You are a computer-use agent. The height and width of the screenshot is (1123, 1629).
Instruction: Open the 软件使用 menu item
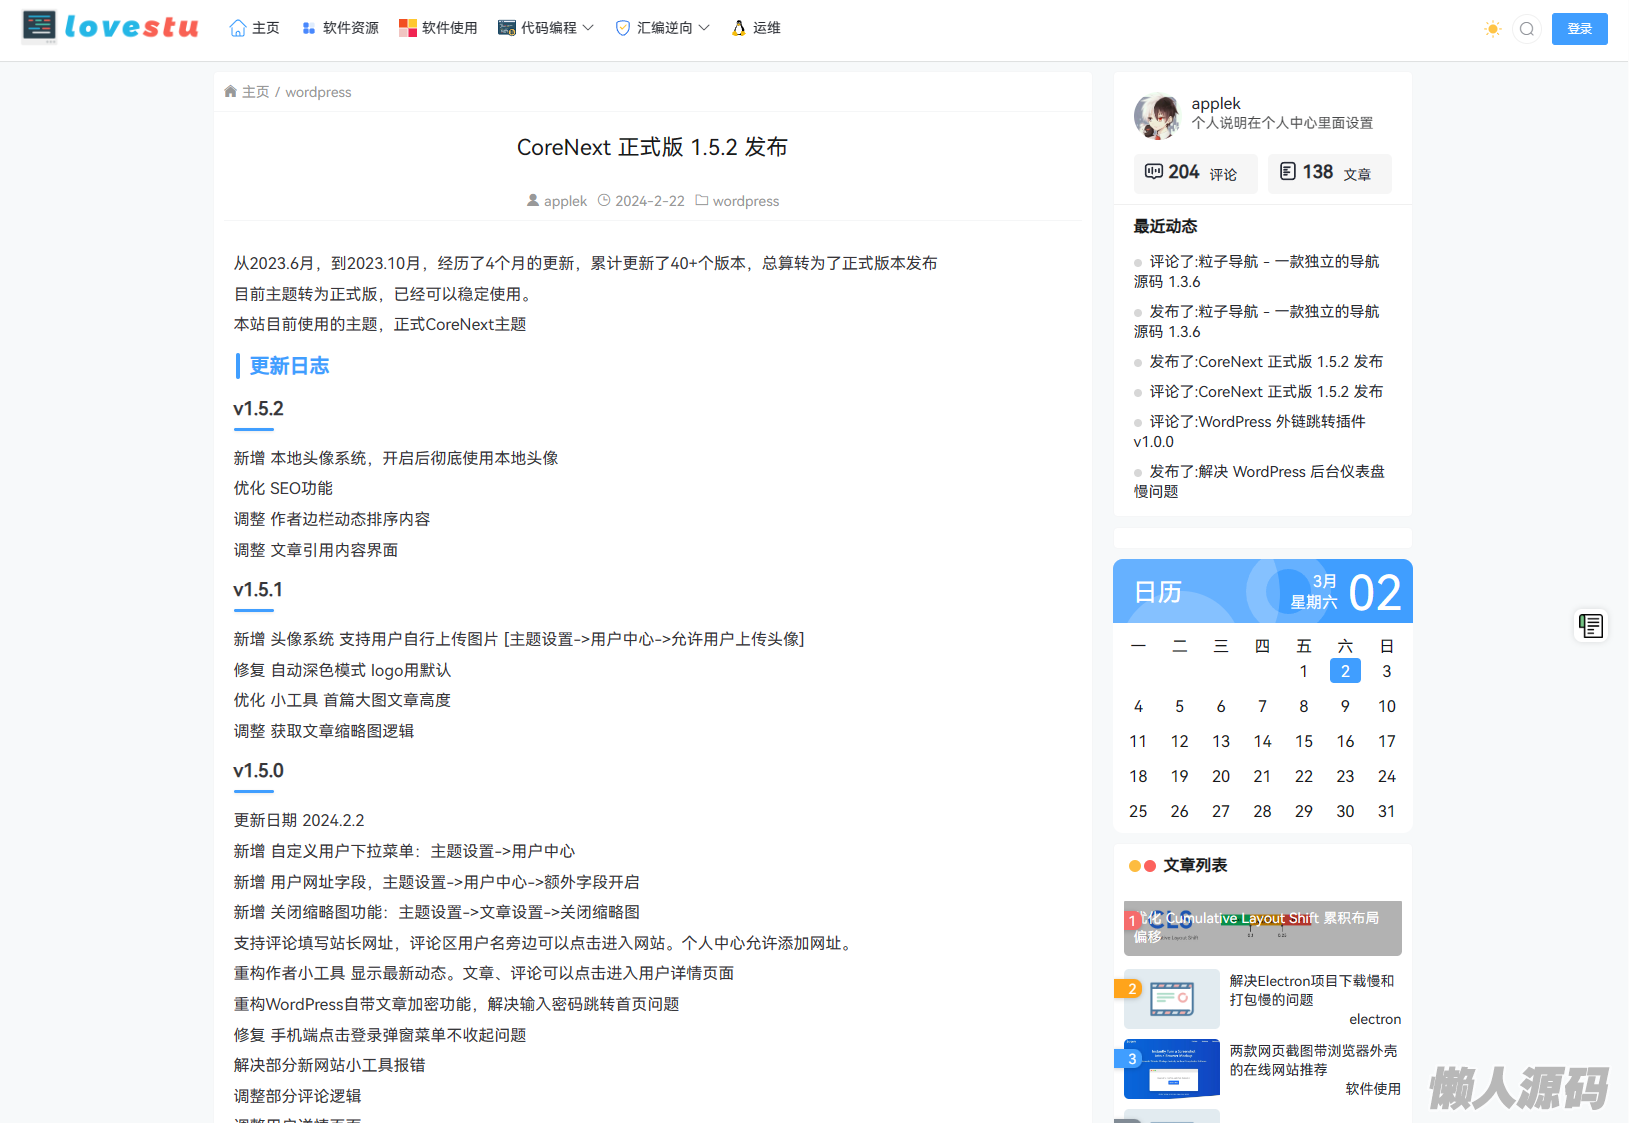(x=438, y=28)
